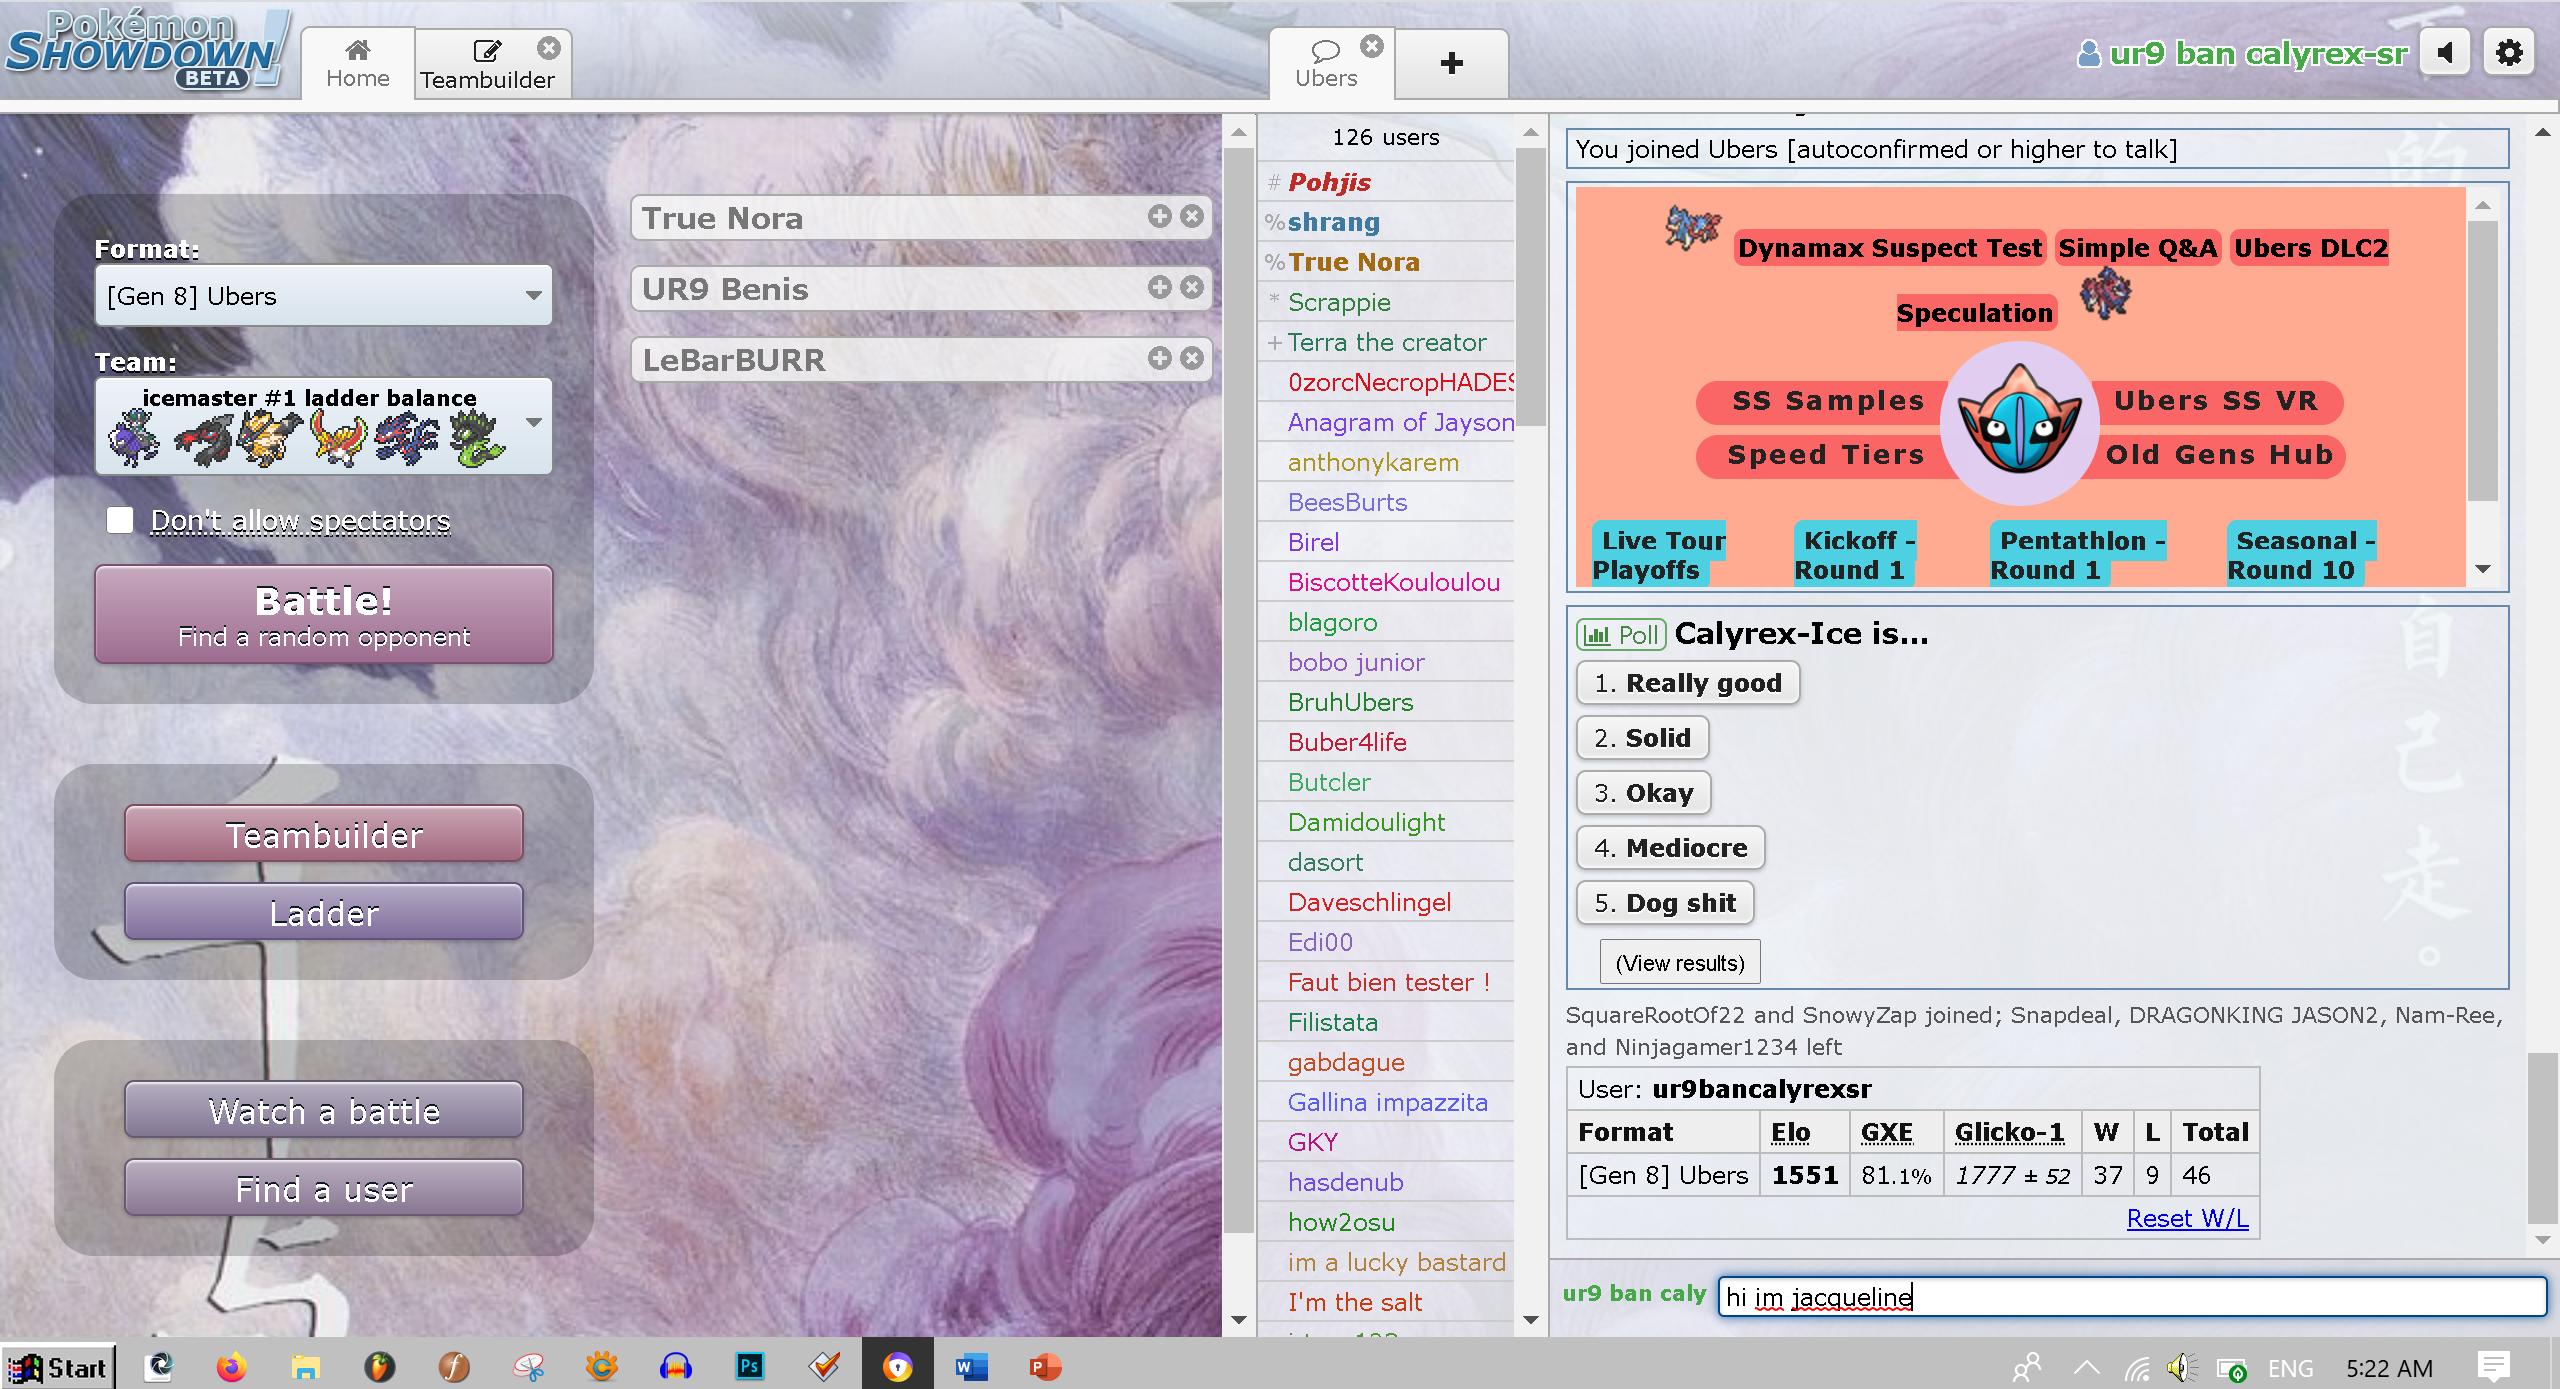Click the Deoxys mascot image in the room intro
Viewport: 2560px width, 1389px height.
[x=2019, y=424]
